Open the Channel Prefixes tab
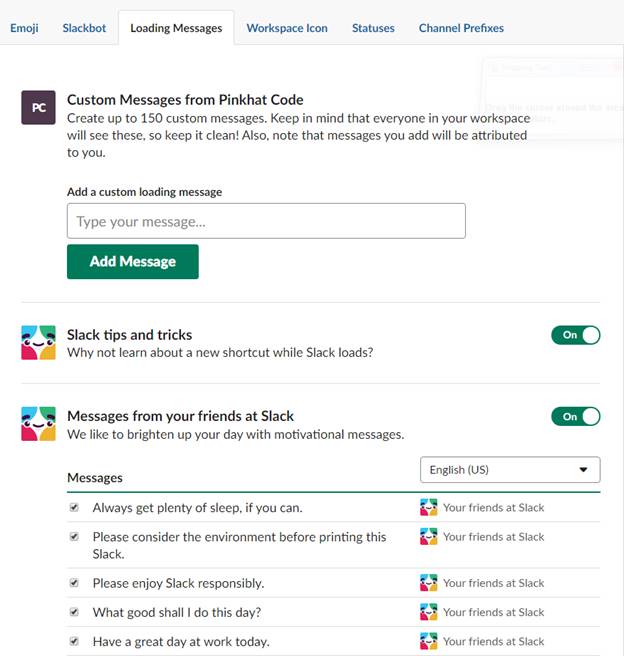Screen dimensions: 624x656 point(461,28)
